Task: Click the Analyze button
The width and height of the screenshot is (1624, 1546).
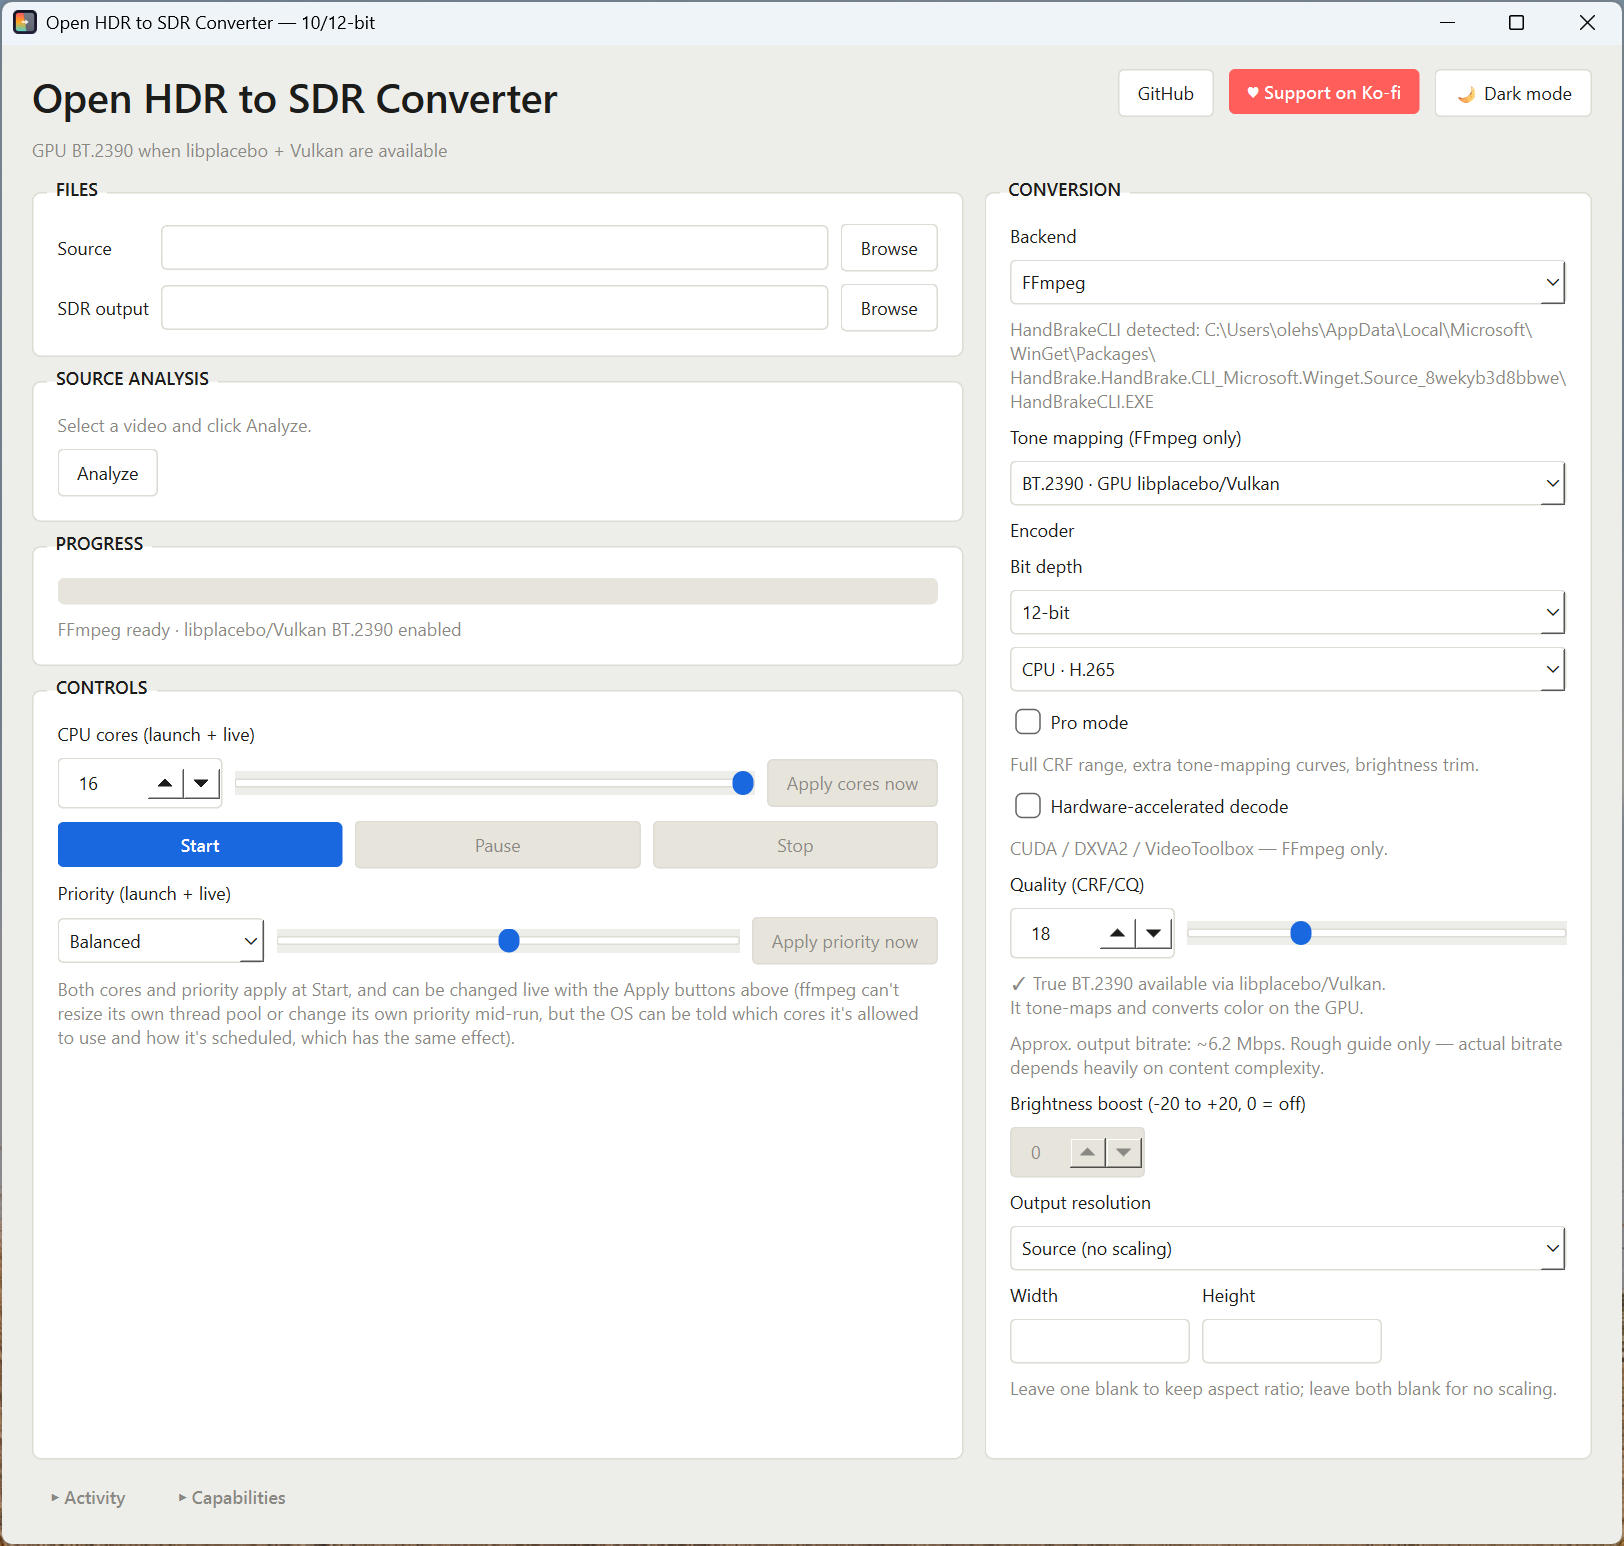Action: click(108, 473)
